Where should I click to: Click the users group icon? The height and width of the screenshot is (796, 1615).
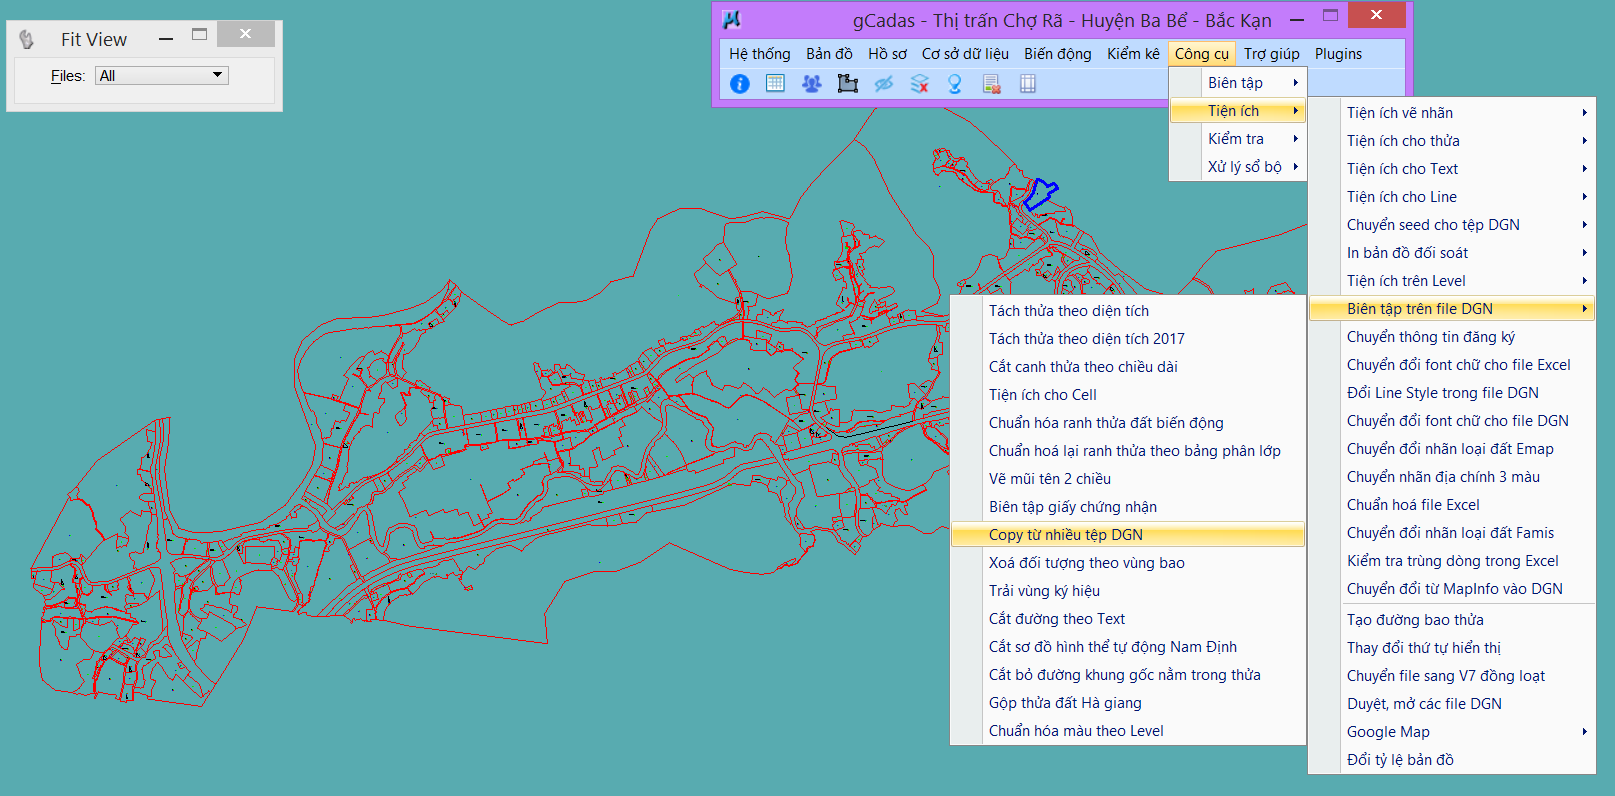[x=811, y=84]
